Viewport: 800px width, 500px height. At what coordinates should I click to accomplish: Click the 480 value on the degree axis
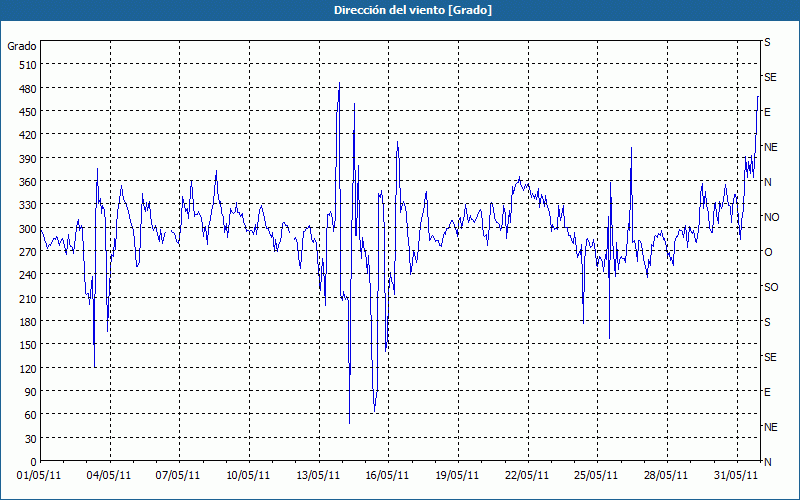(x=28, y=89)
